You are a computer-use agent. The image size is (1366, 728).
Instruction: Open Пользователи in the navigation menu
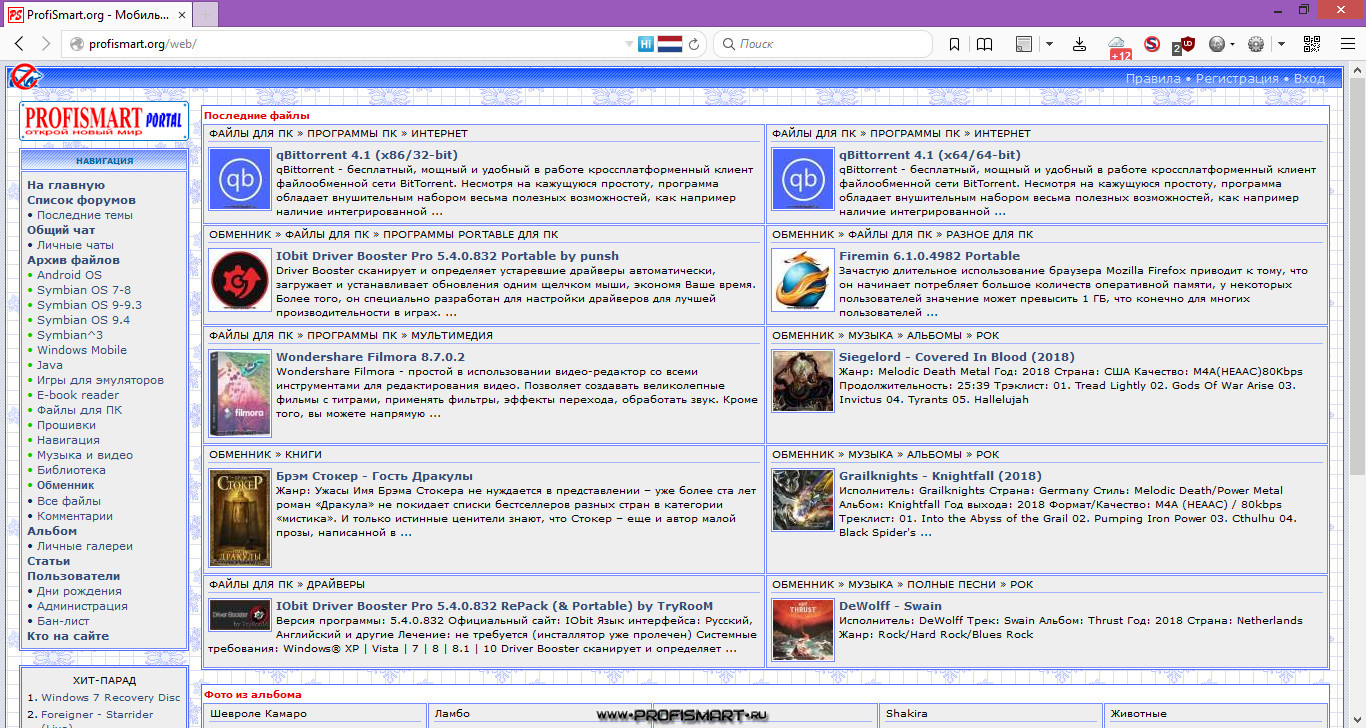pyautogui.click(x=73, y=576)
